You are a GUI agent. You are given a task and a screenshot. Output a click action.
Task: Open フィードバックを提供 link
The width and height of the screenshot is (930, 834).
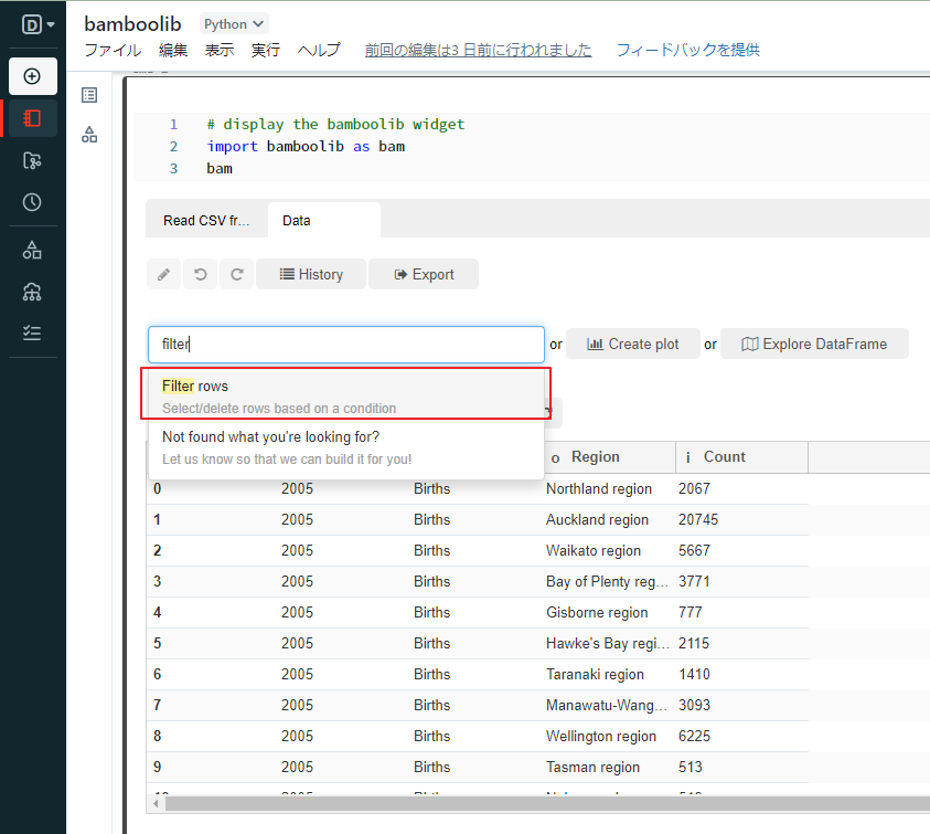click(687, 50)
